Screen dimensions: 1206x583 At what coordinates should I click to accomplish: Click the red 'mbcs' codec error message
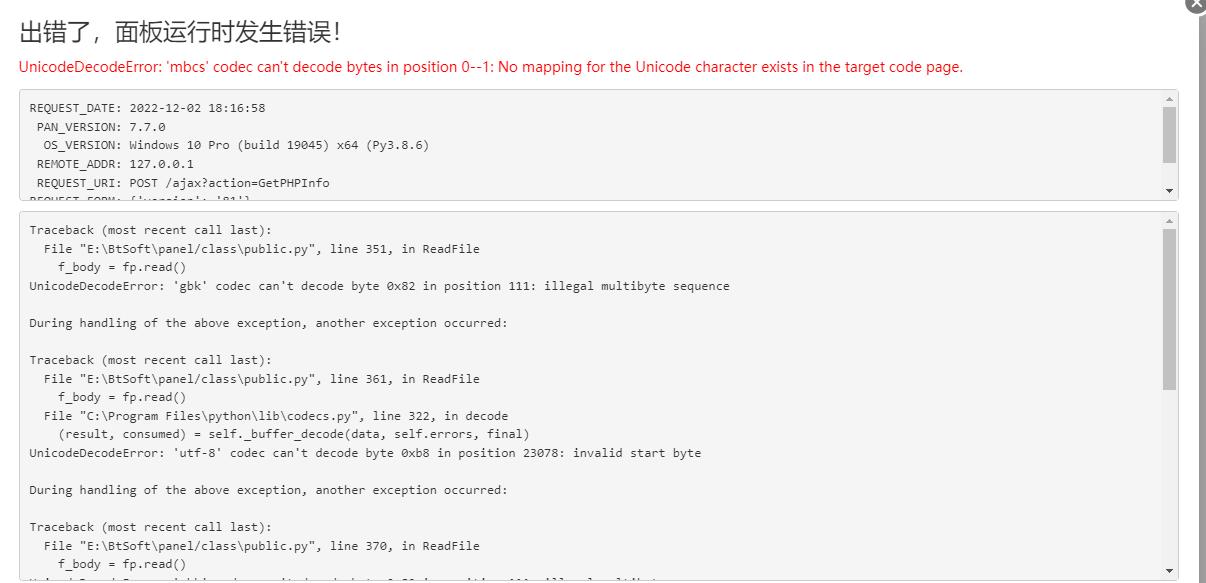pos(491,67)
